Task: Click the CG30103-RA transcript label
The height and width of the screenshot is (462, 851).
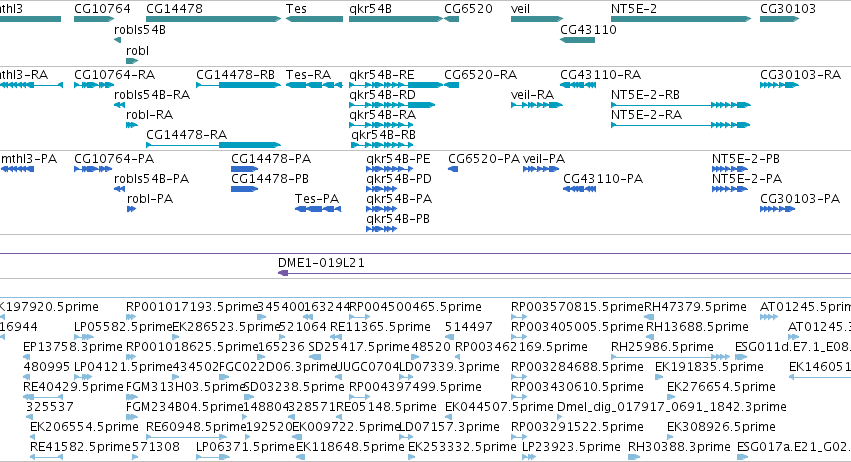Action: 801,74
